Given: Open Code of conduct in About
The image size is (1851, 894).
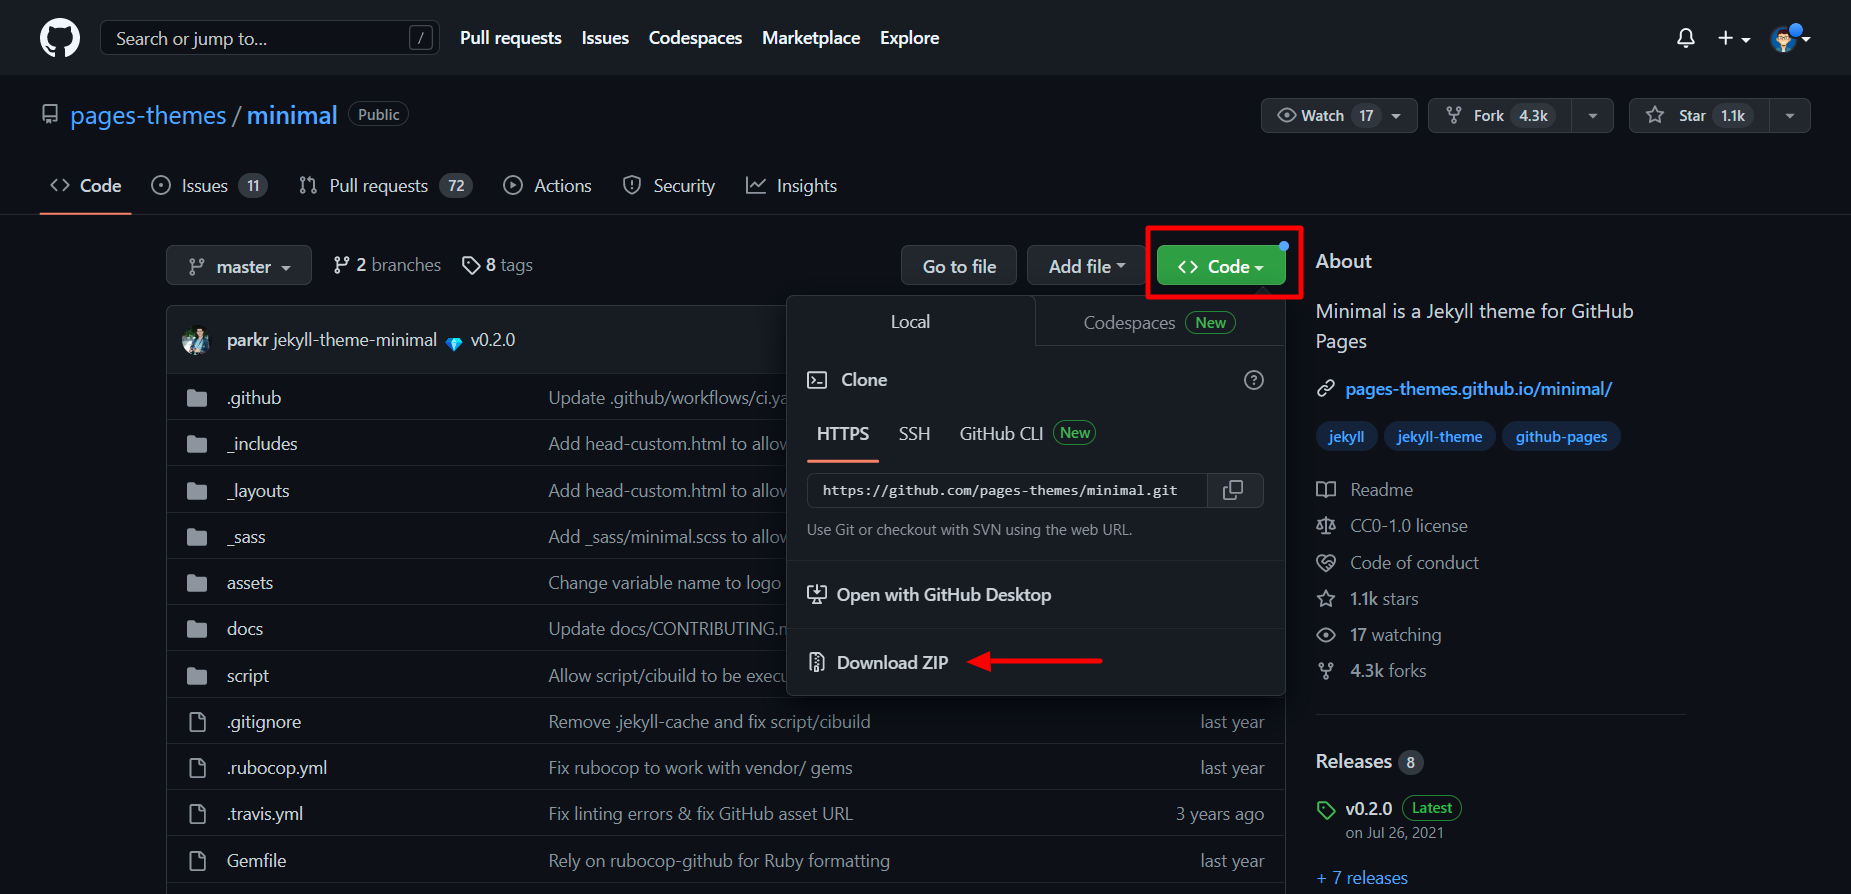Looking at the screenshot, I should [1414, 563].
